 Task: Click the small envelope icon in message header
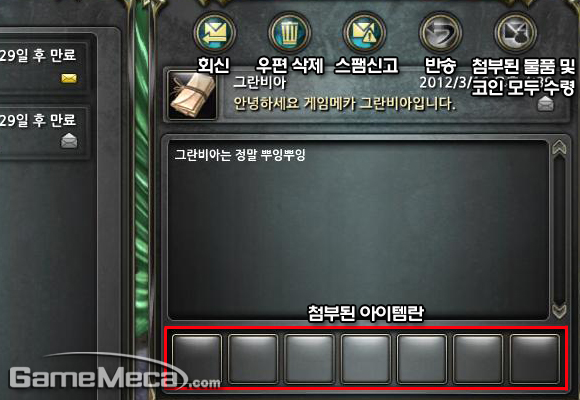tap(545, 104)
